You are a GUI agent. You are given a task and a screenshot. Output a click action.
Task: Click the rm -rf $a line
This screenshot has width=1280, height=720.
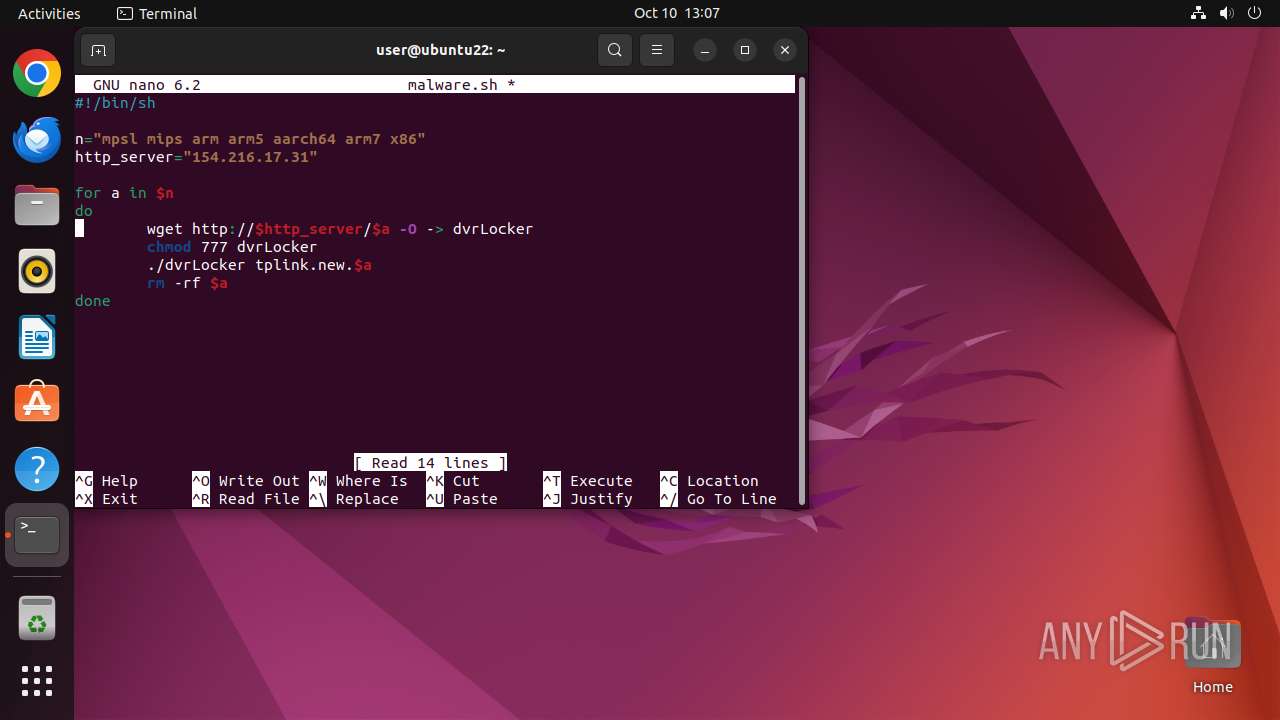pos(187,283)
